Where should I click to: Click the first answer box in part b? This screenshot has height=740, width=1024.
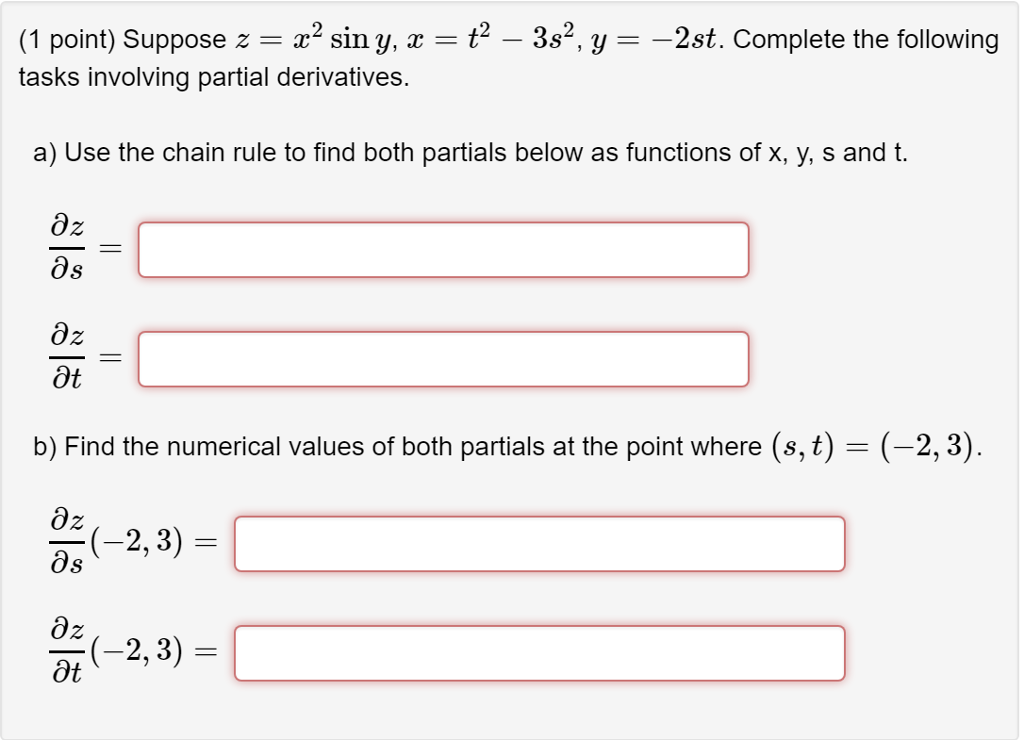540,543
